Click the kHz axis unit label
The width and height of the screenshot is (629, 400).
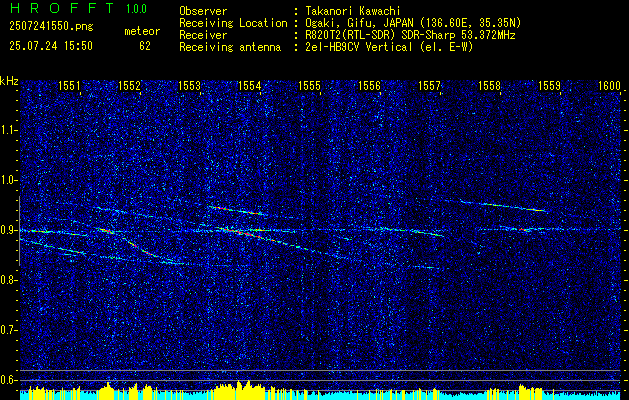tap(9, 81)
